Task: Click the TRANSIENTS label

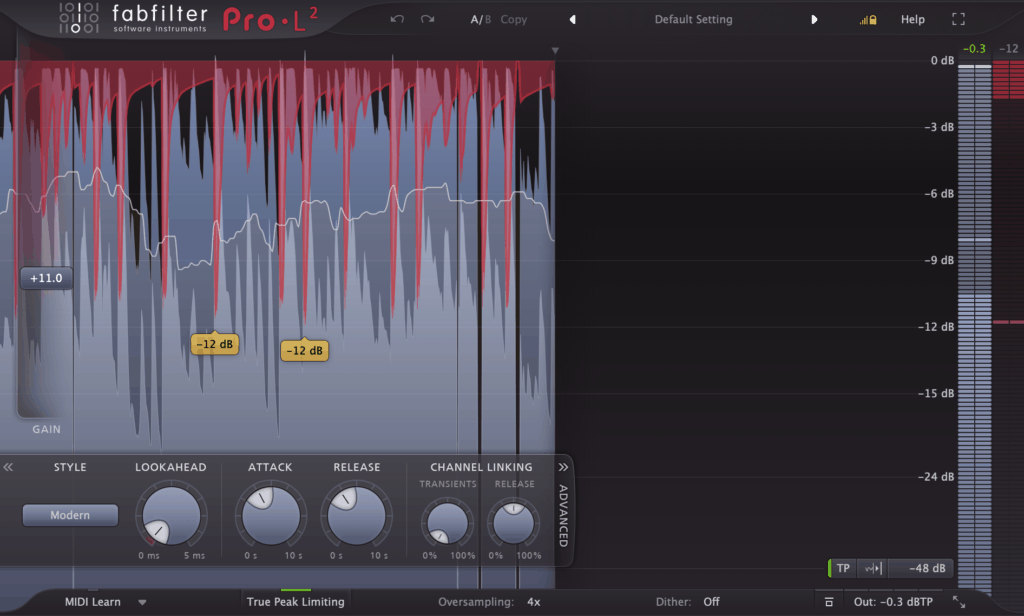Action: [x=448, y=484]
